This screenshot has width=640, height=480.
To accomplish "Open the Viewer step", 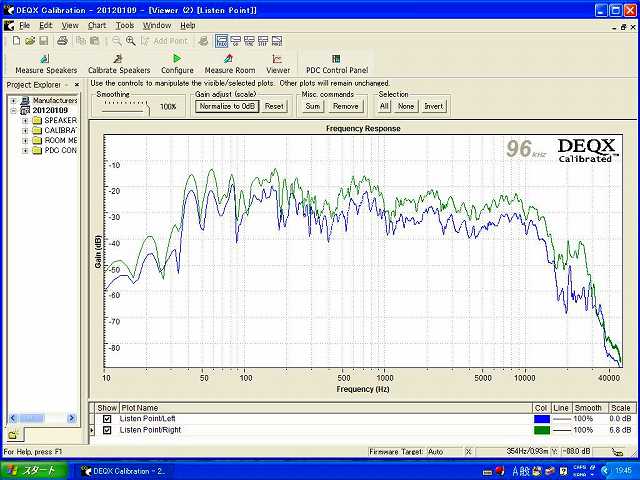I will click(x=278, y=64).
